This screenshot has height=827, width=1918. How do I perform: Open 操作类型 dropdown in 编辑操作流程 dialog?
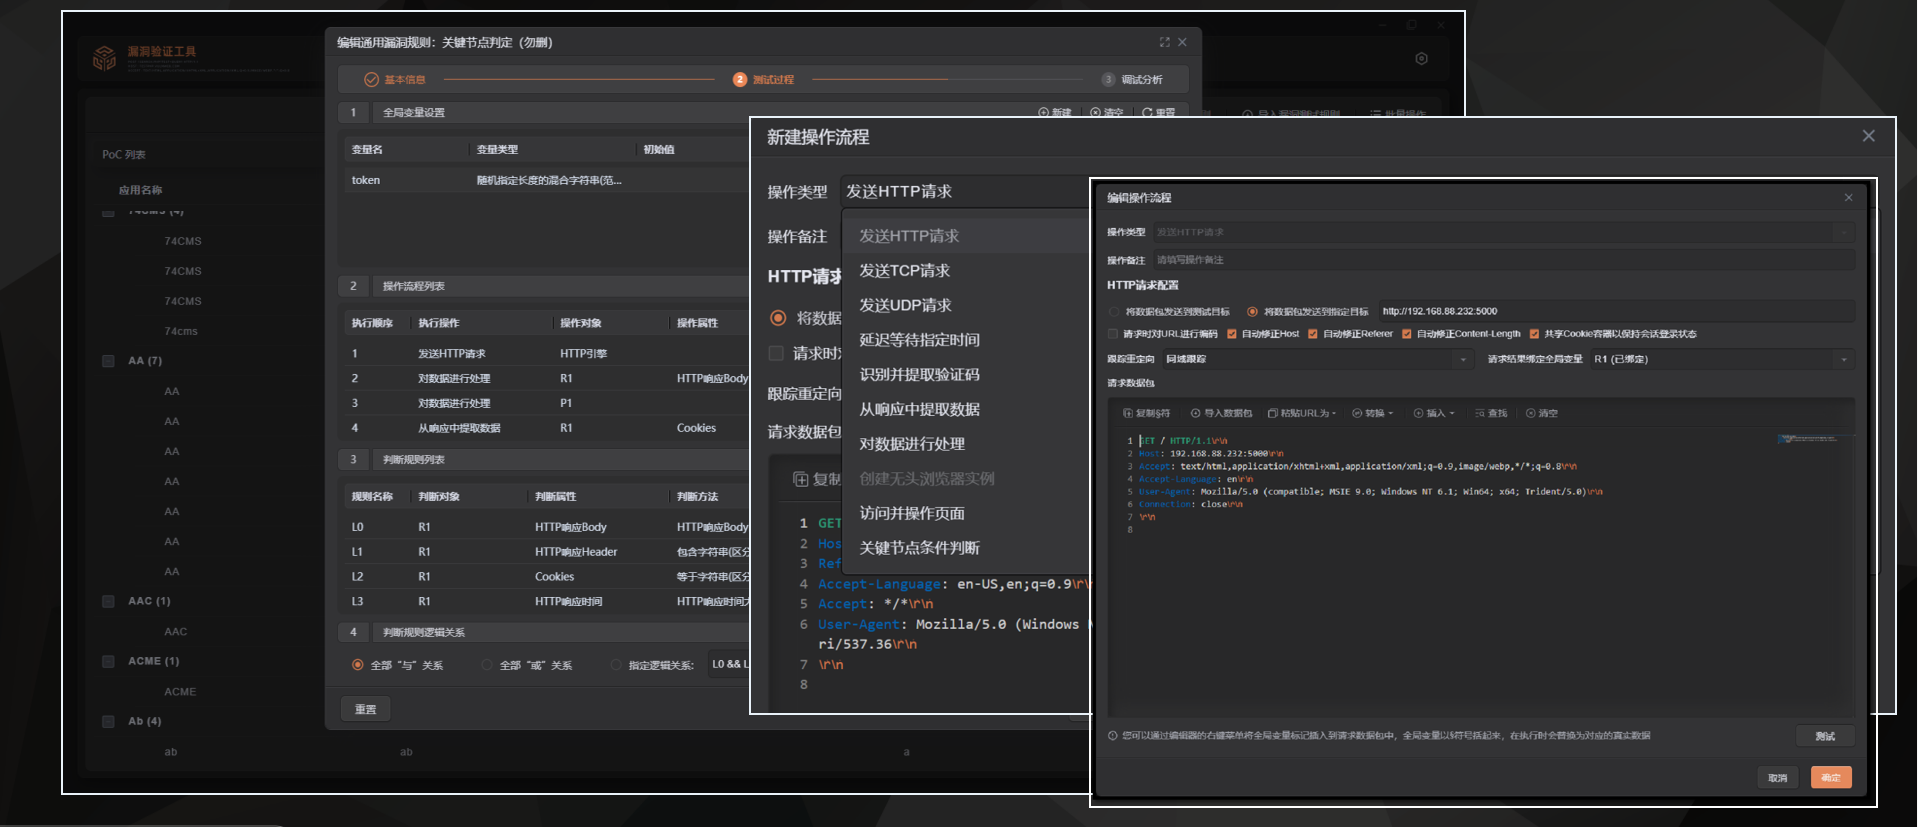click(1504, 232)
